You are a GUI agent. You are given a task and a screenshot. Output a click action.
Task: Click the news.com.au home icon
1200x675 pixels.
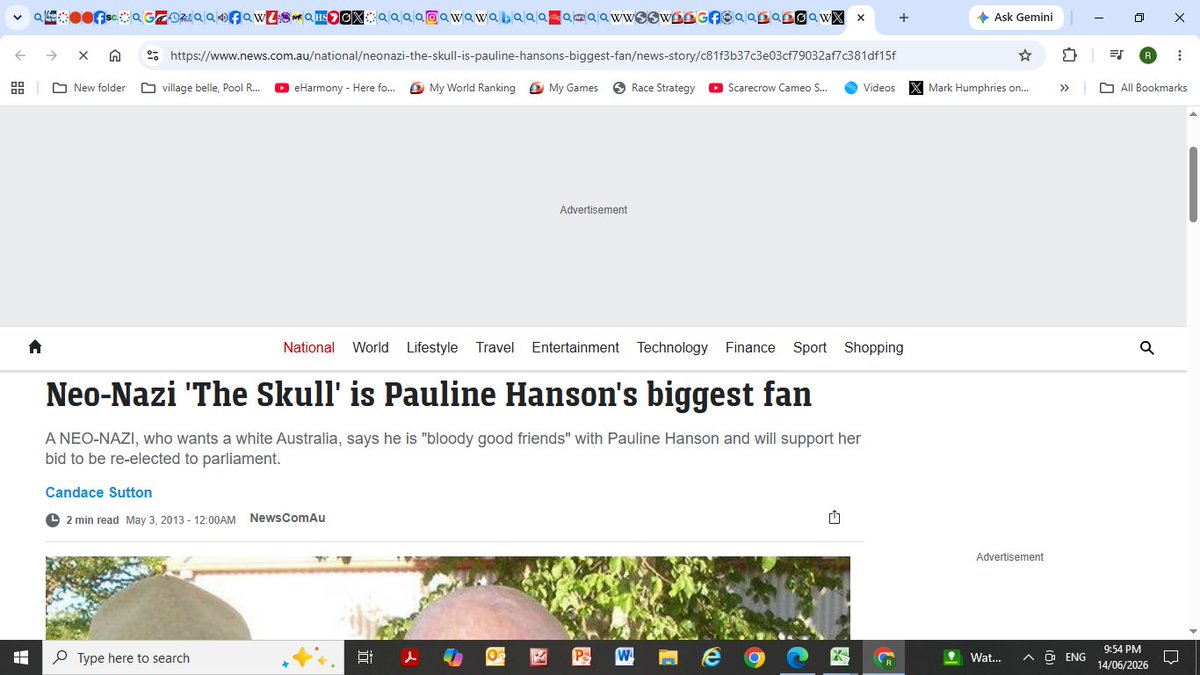[35, 347]
